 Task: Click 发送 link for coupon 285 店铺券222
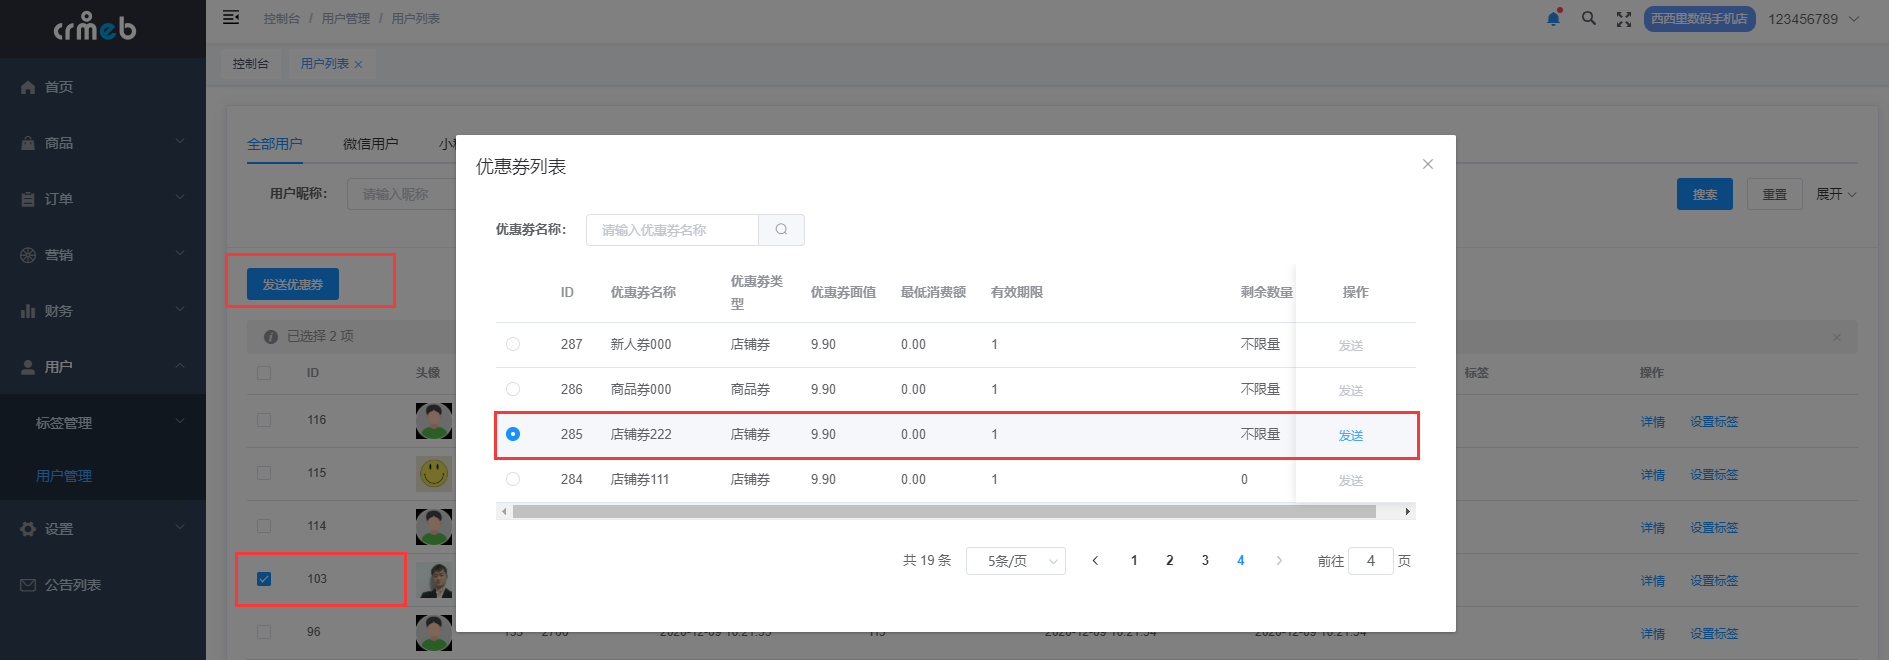[x=1351, y=435]
